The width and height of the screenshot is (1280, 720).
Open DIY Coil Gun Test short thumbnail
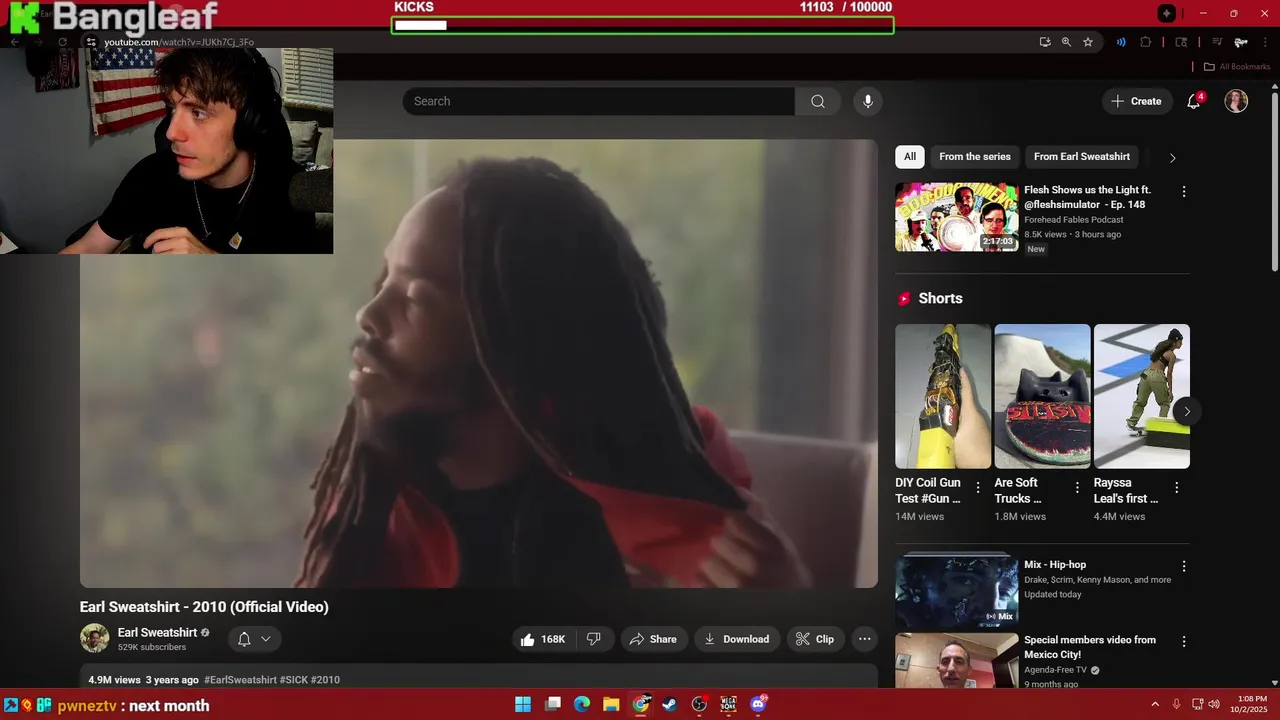point(943,396)
